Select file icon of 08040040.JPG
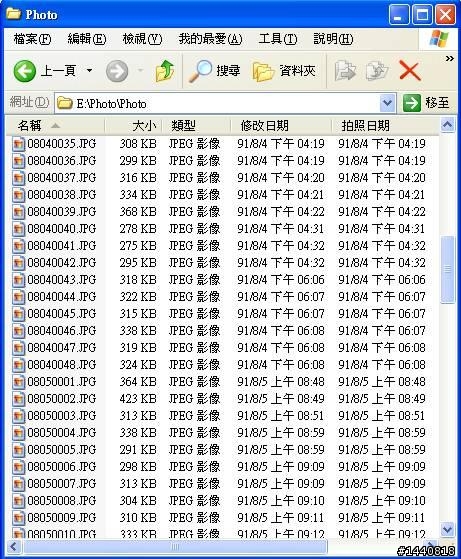 tap(18, 229)
